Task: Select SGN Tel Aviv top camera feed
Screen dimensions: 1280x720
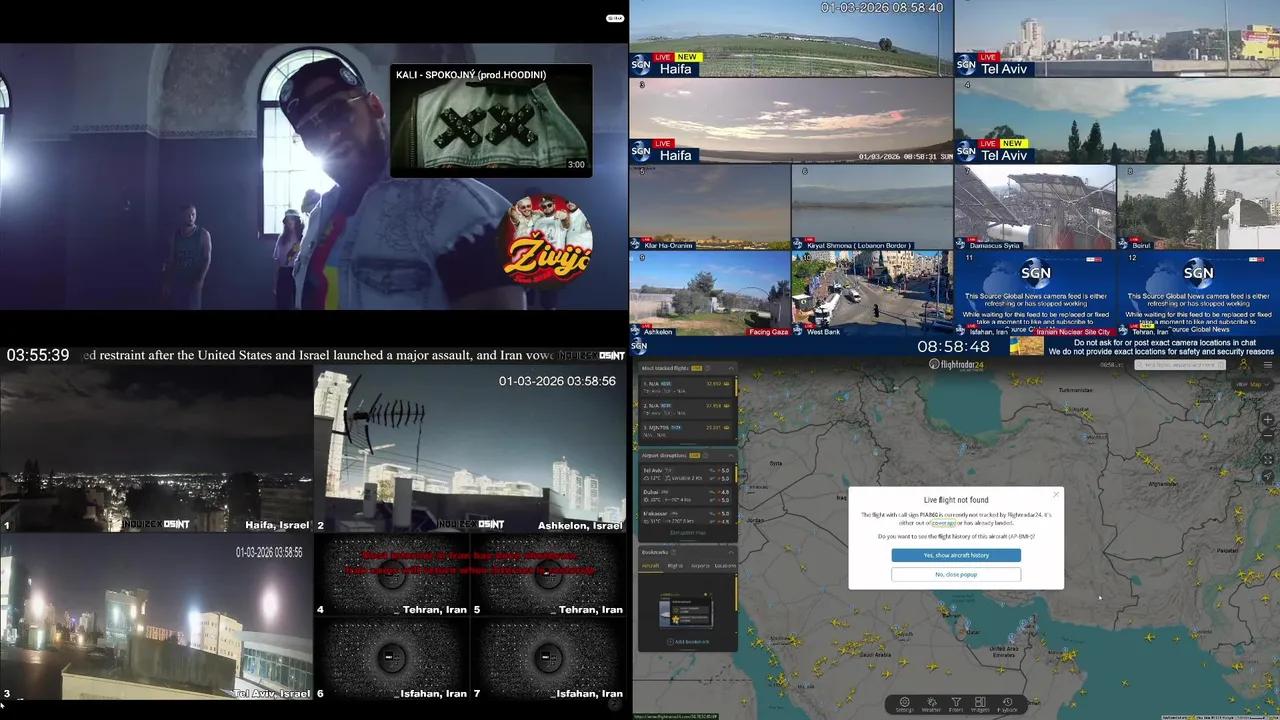Action: (1117, 38)
